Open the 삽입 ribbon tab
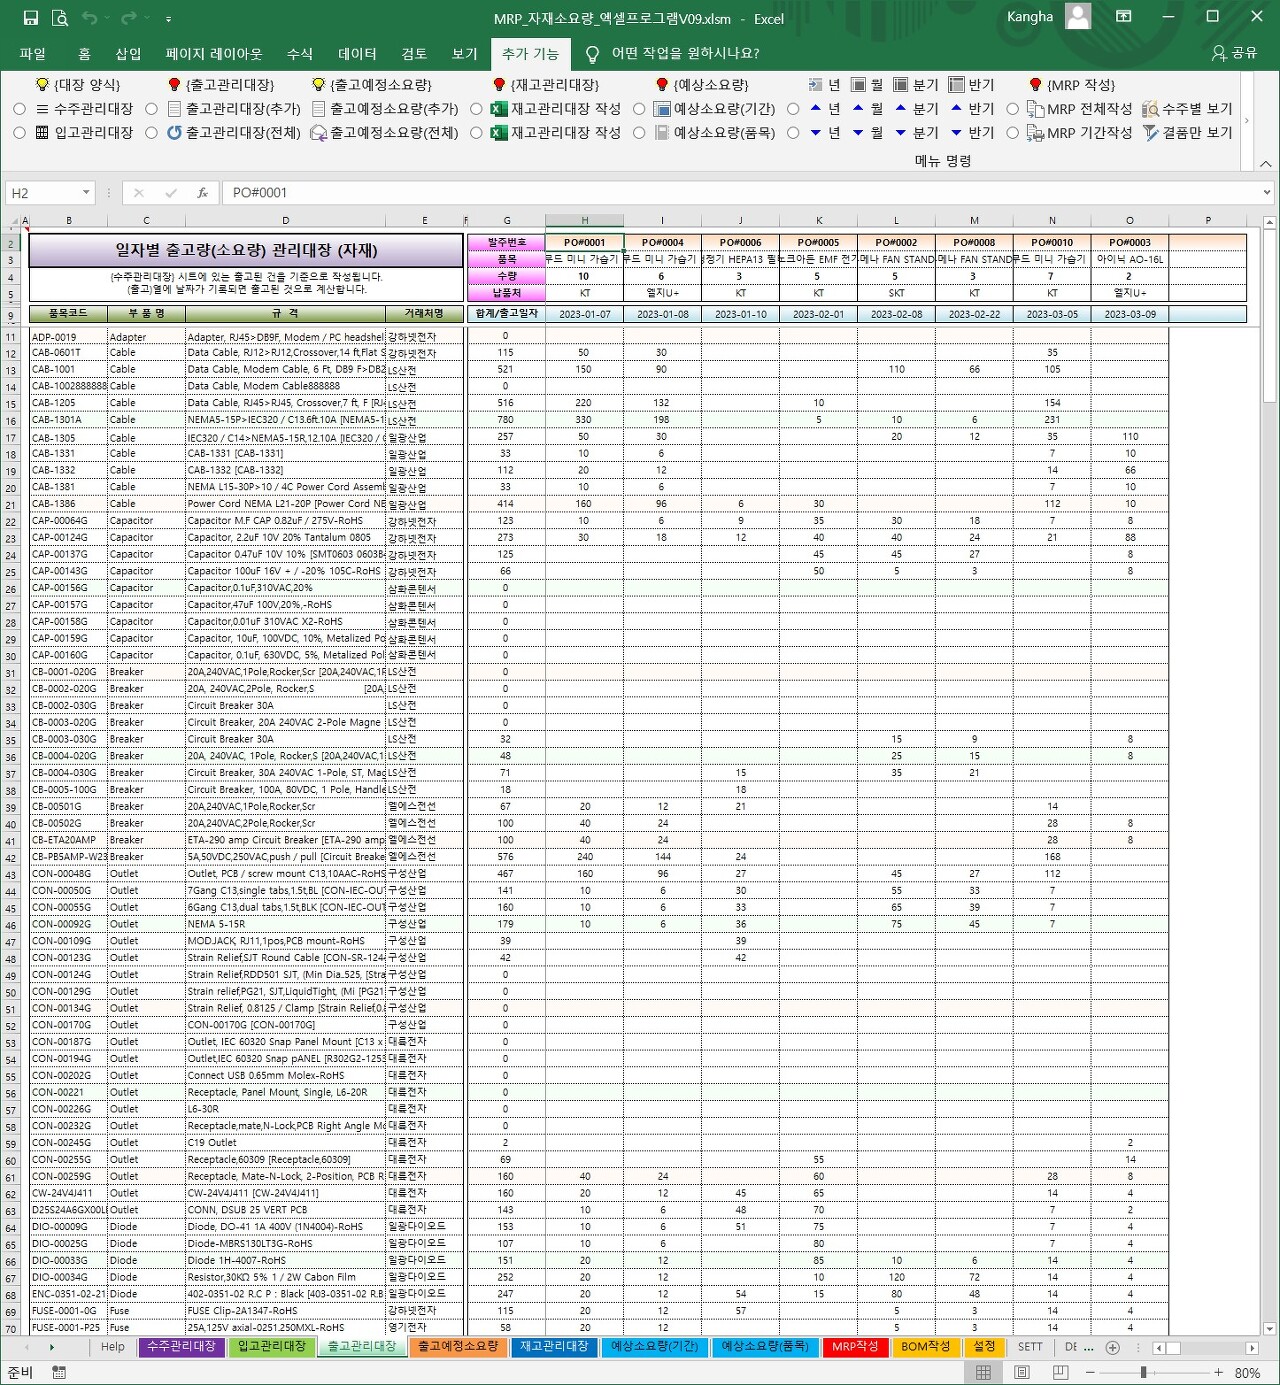 (128, 53)
